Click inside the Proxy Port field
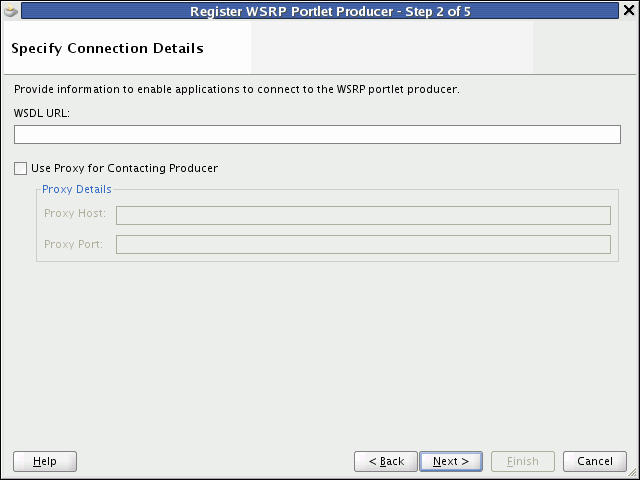640x480 pixels. pyautogui.click(x=363, y=245)
